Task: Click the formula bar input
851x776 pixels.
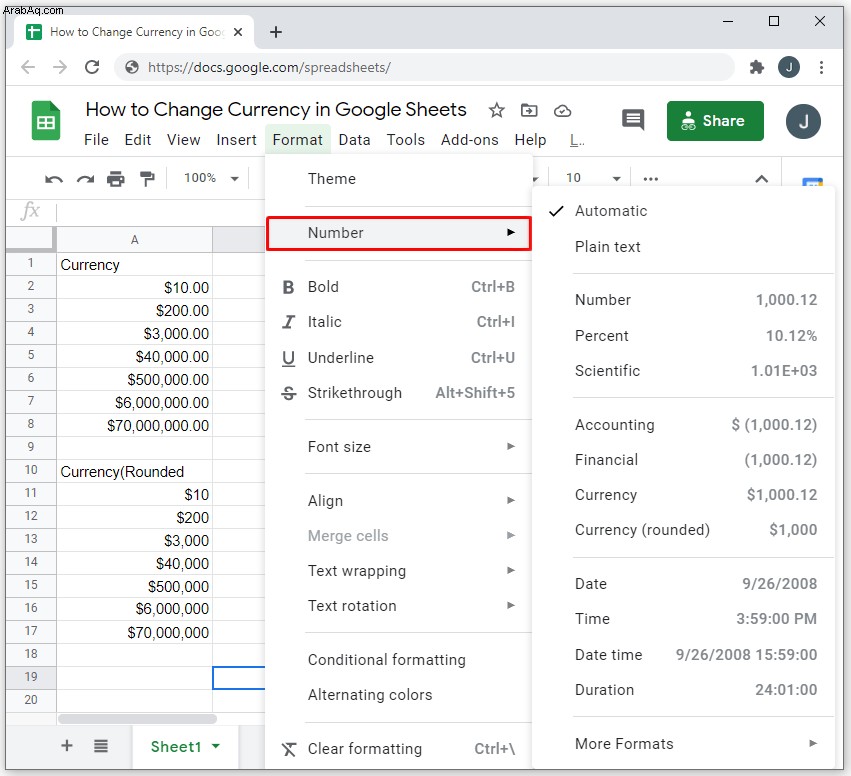Action: 161,211
